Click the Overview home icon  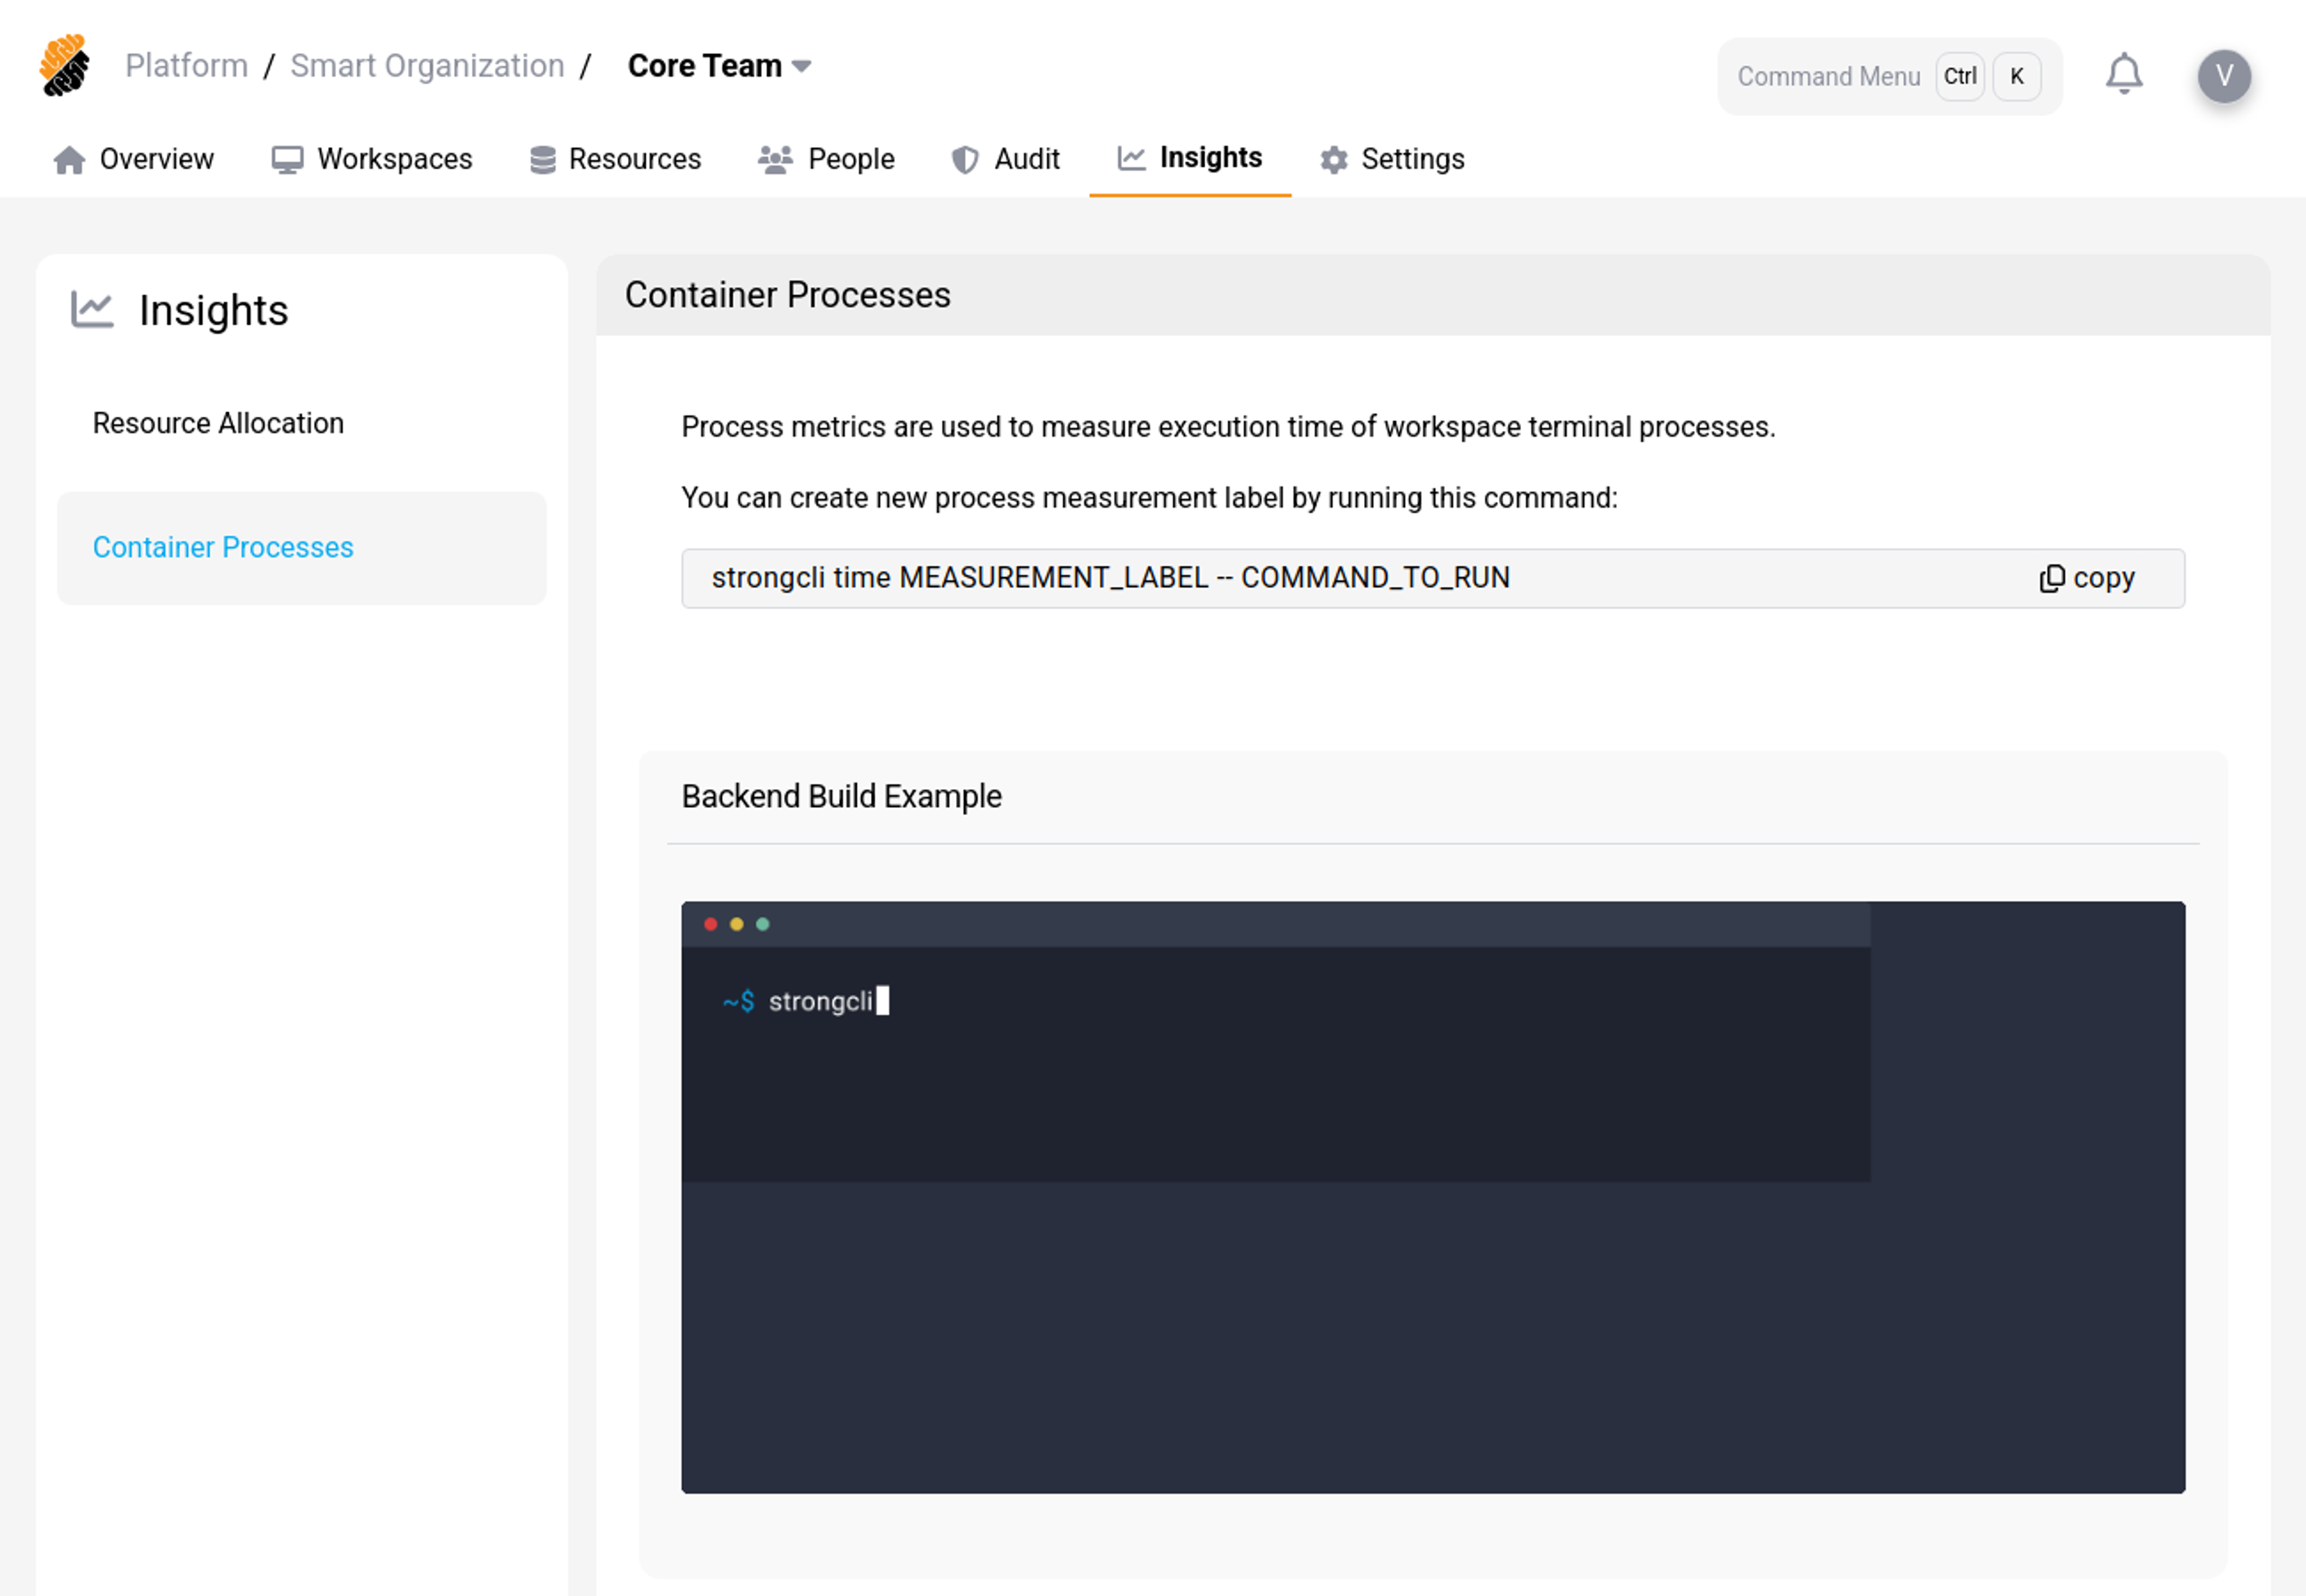tap(69, 160)
